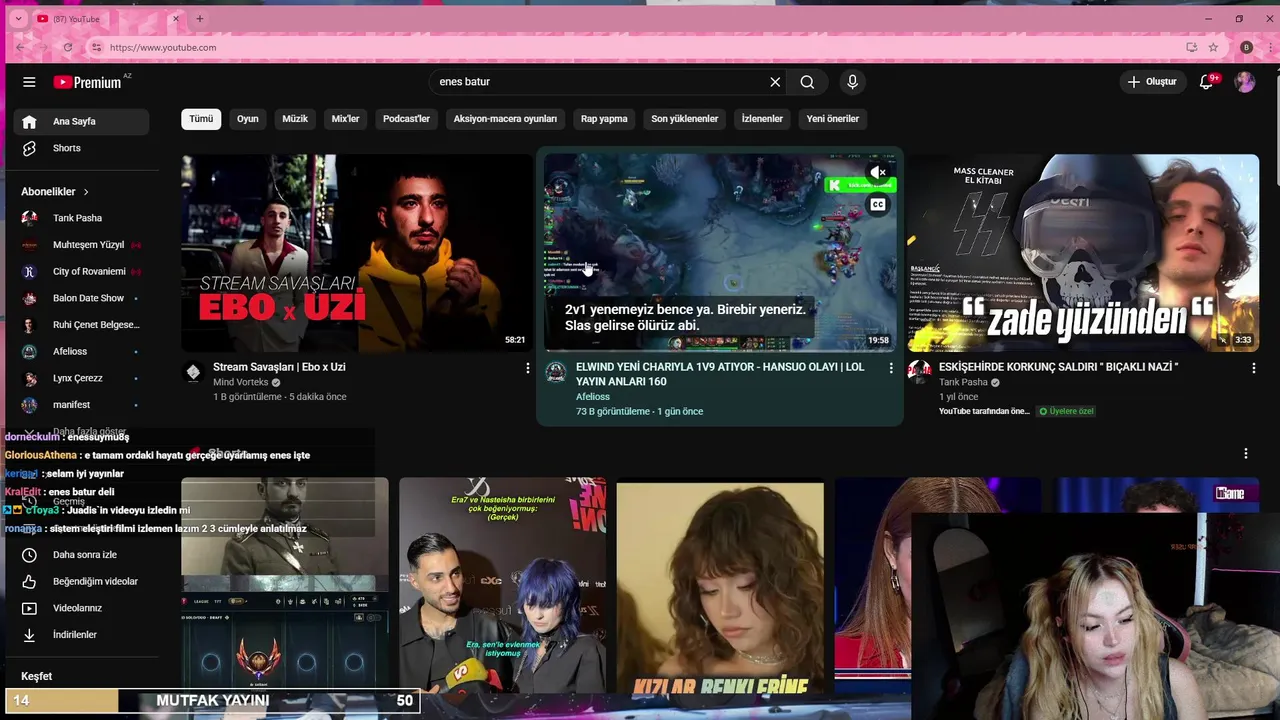Go to Ana Sayfa in the sidebar

tap(81, 121)
